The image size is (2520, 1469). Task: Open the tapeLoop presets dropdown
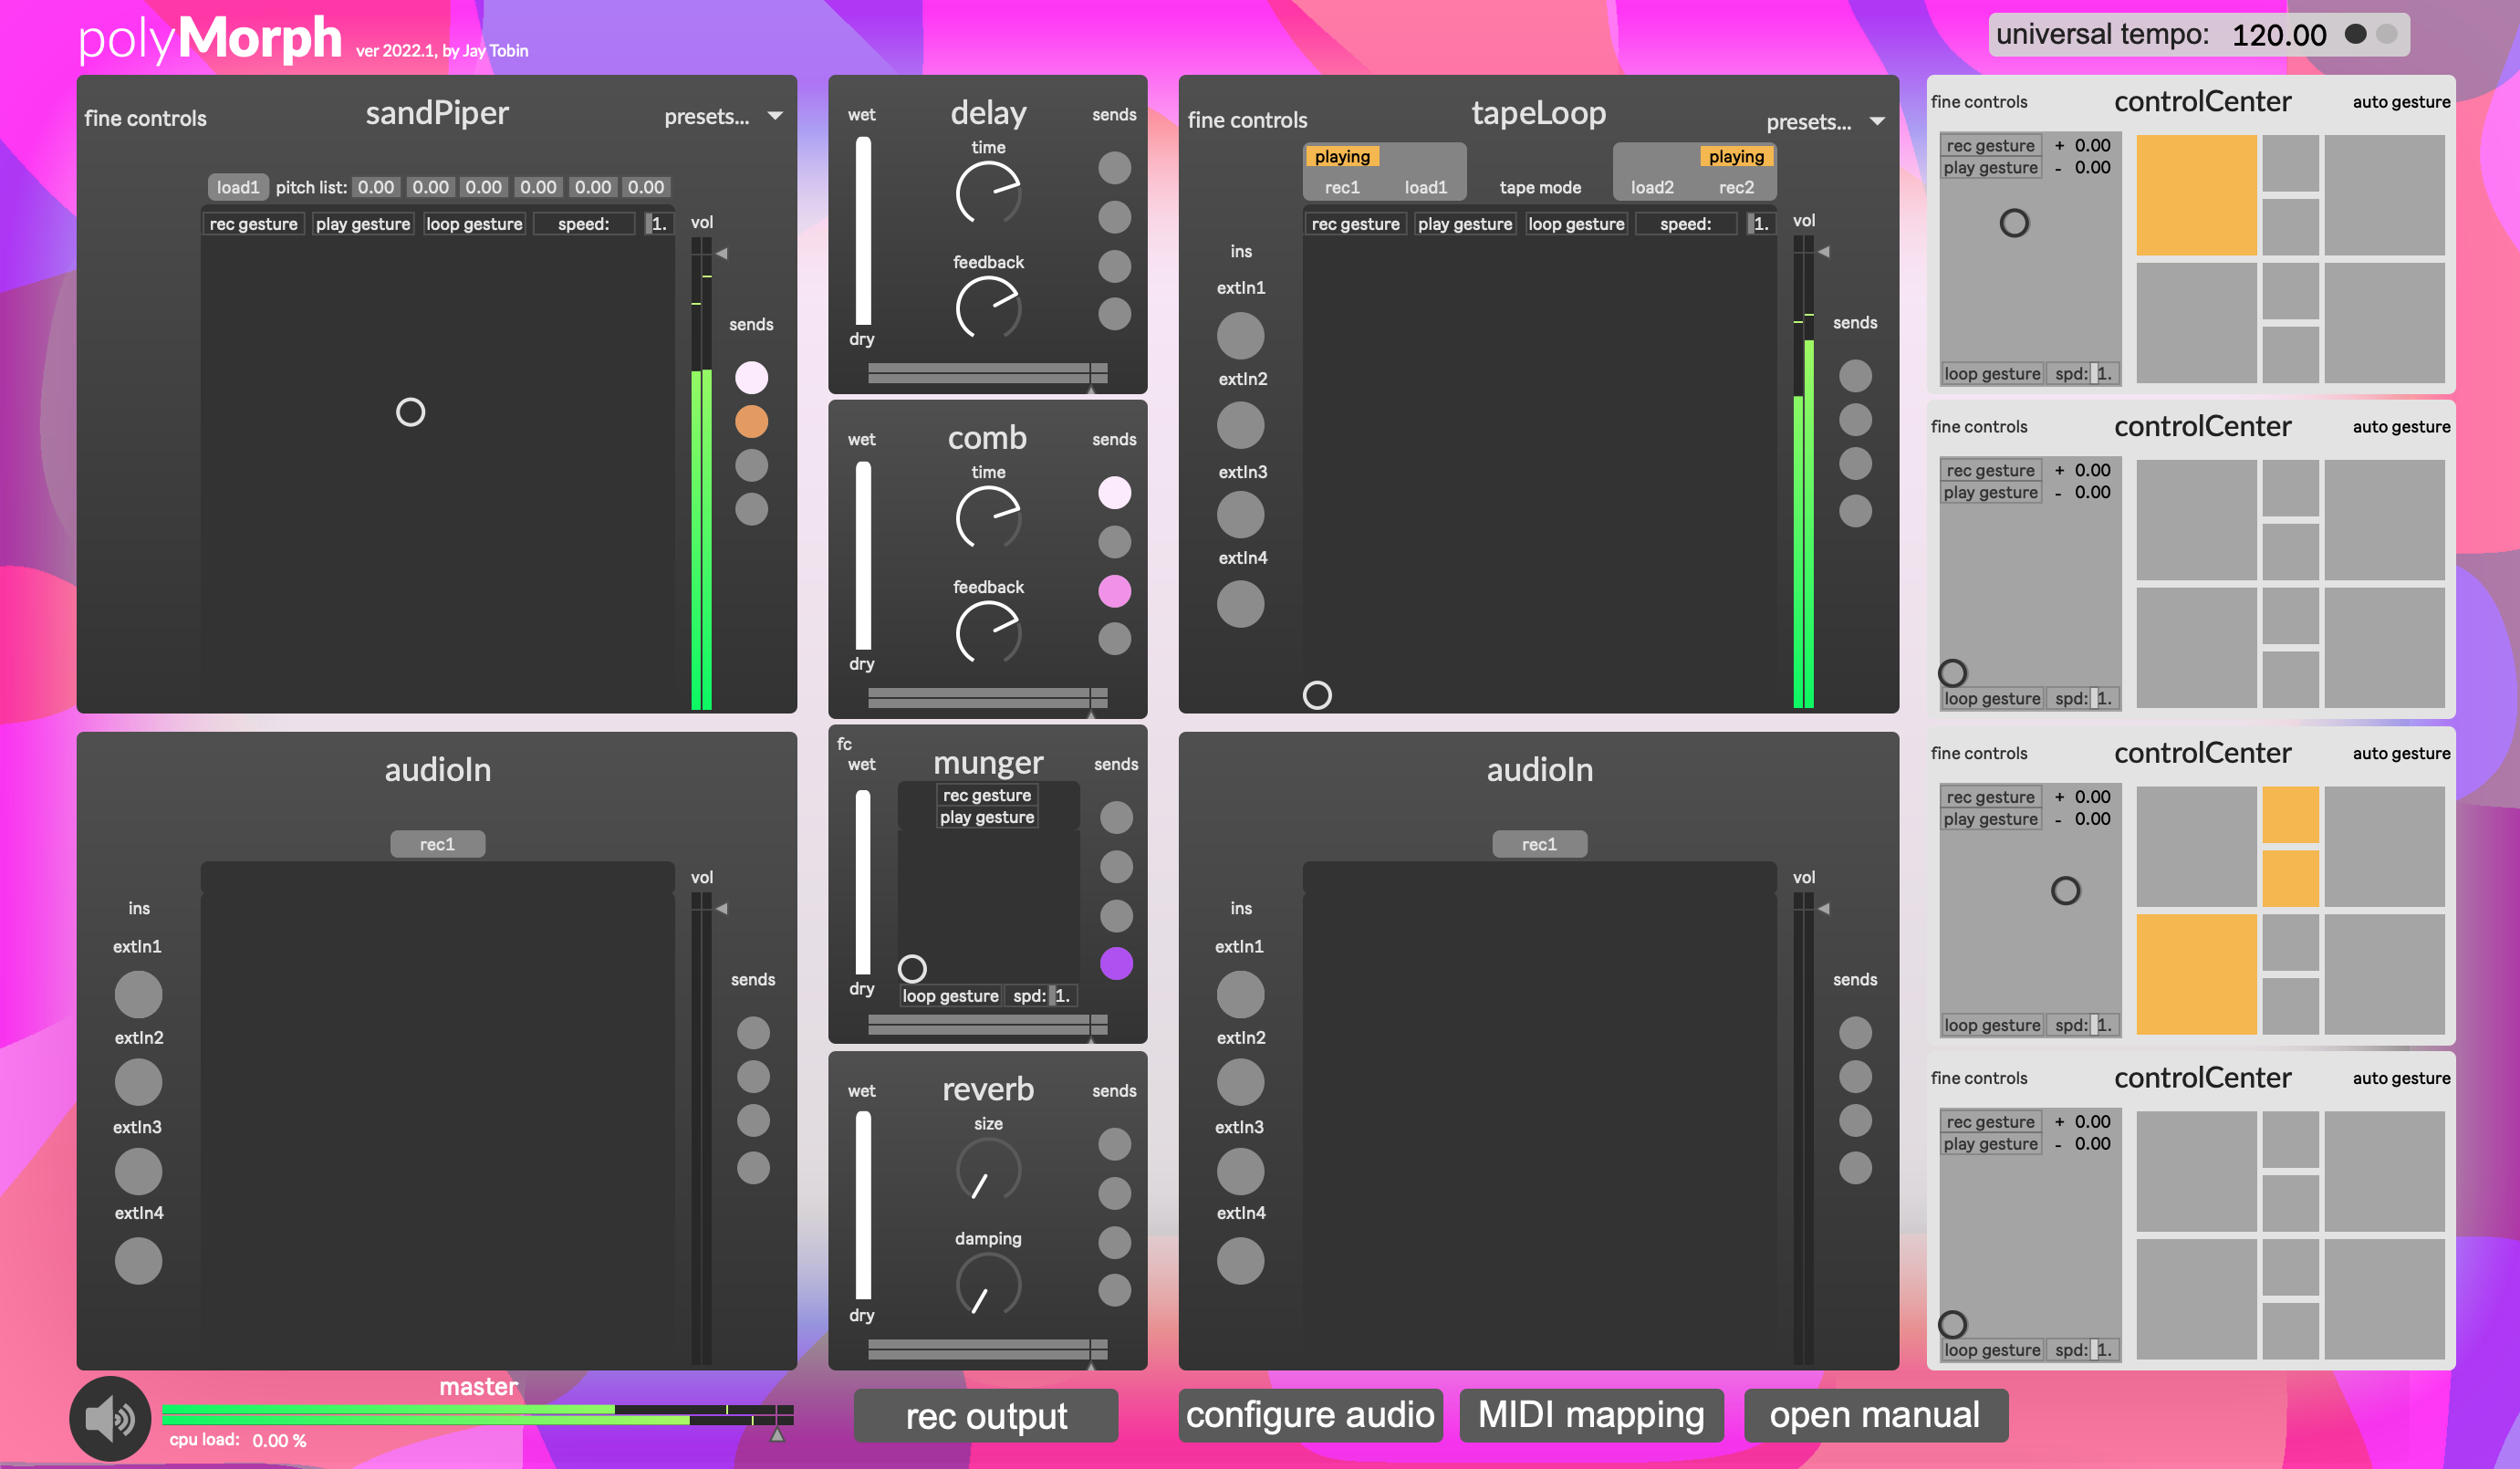1826,122
